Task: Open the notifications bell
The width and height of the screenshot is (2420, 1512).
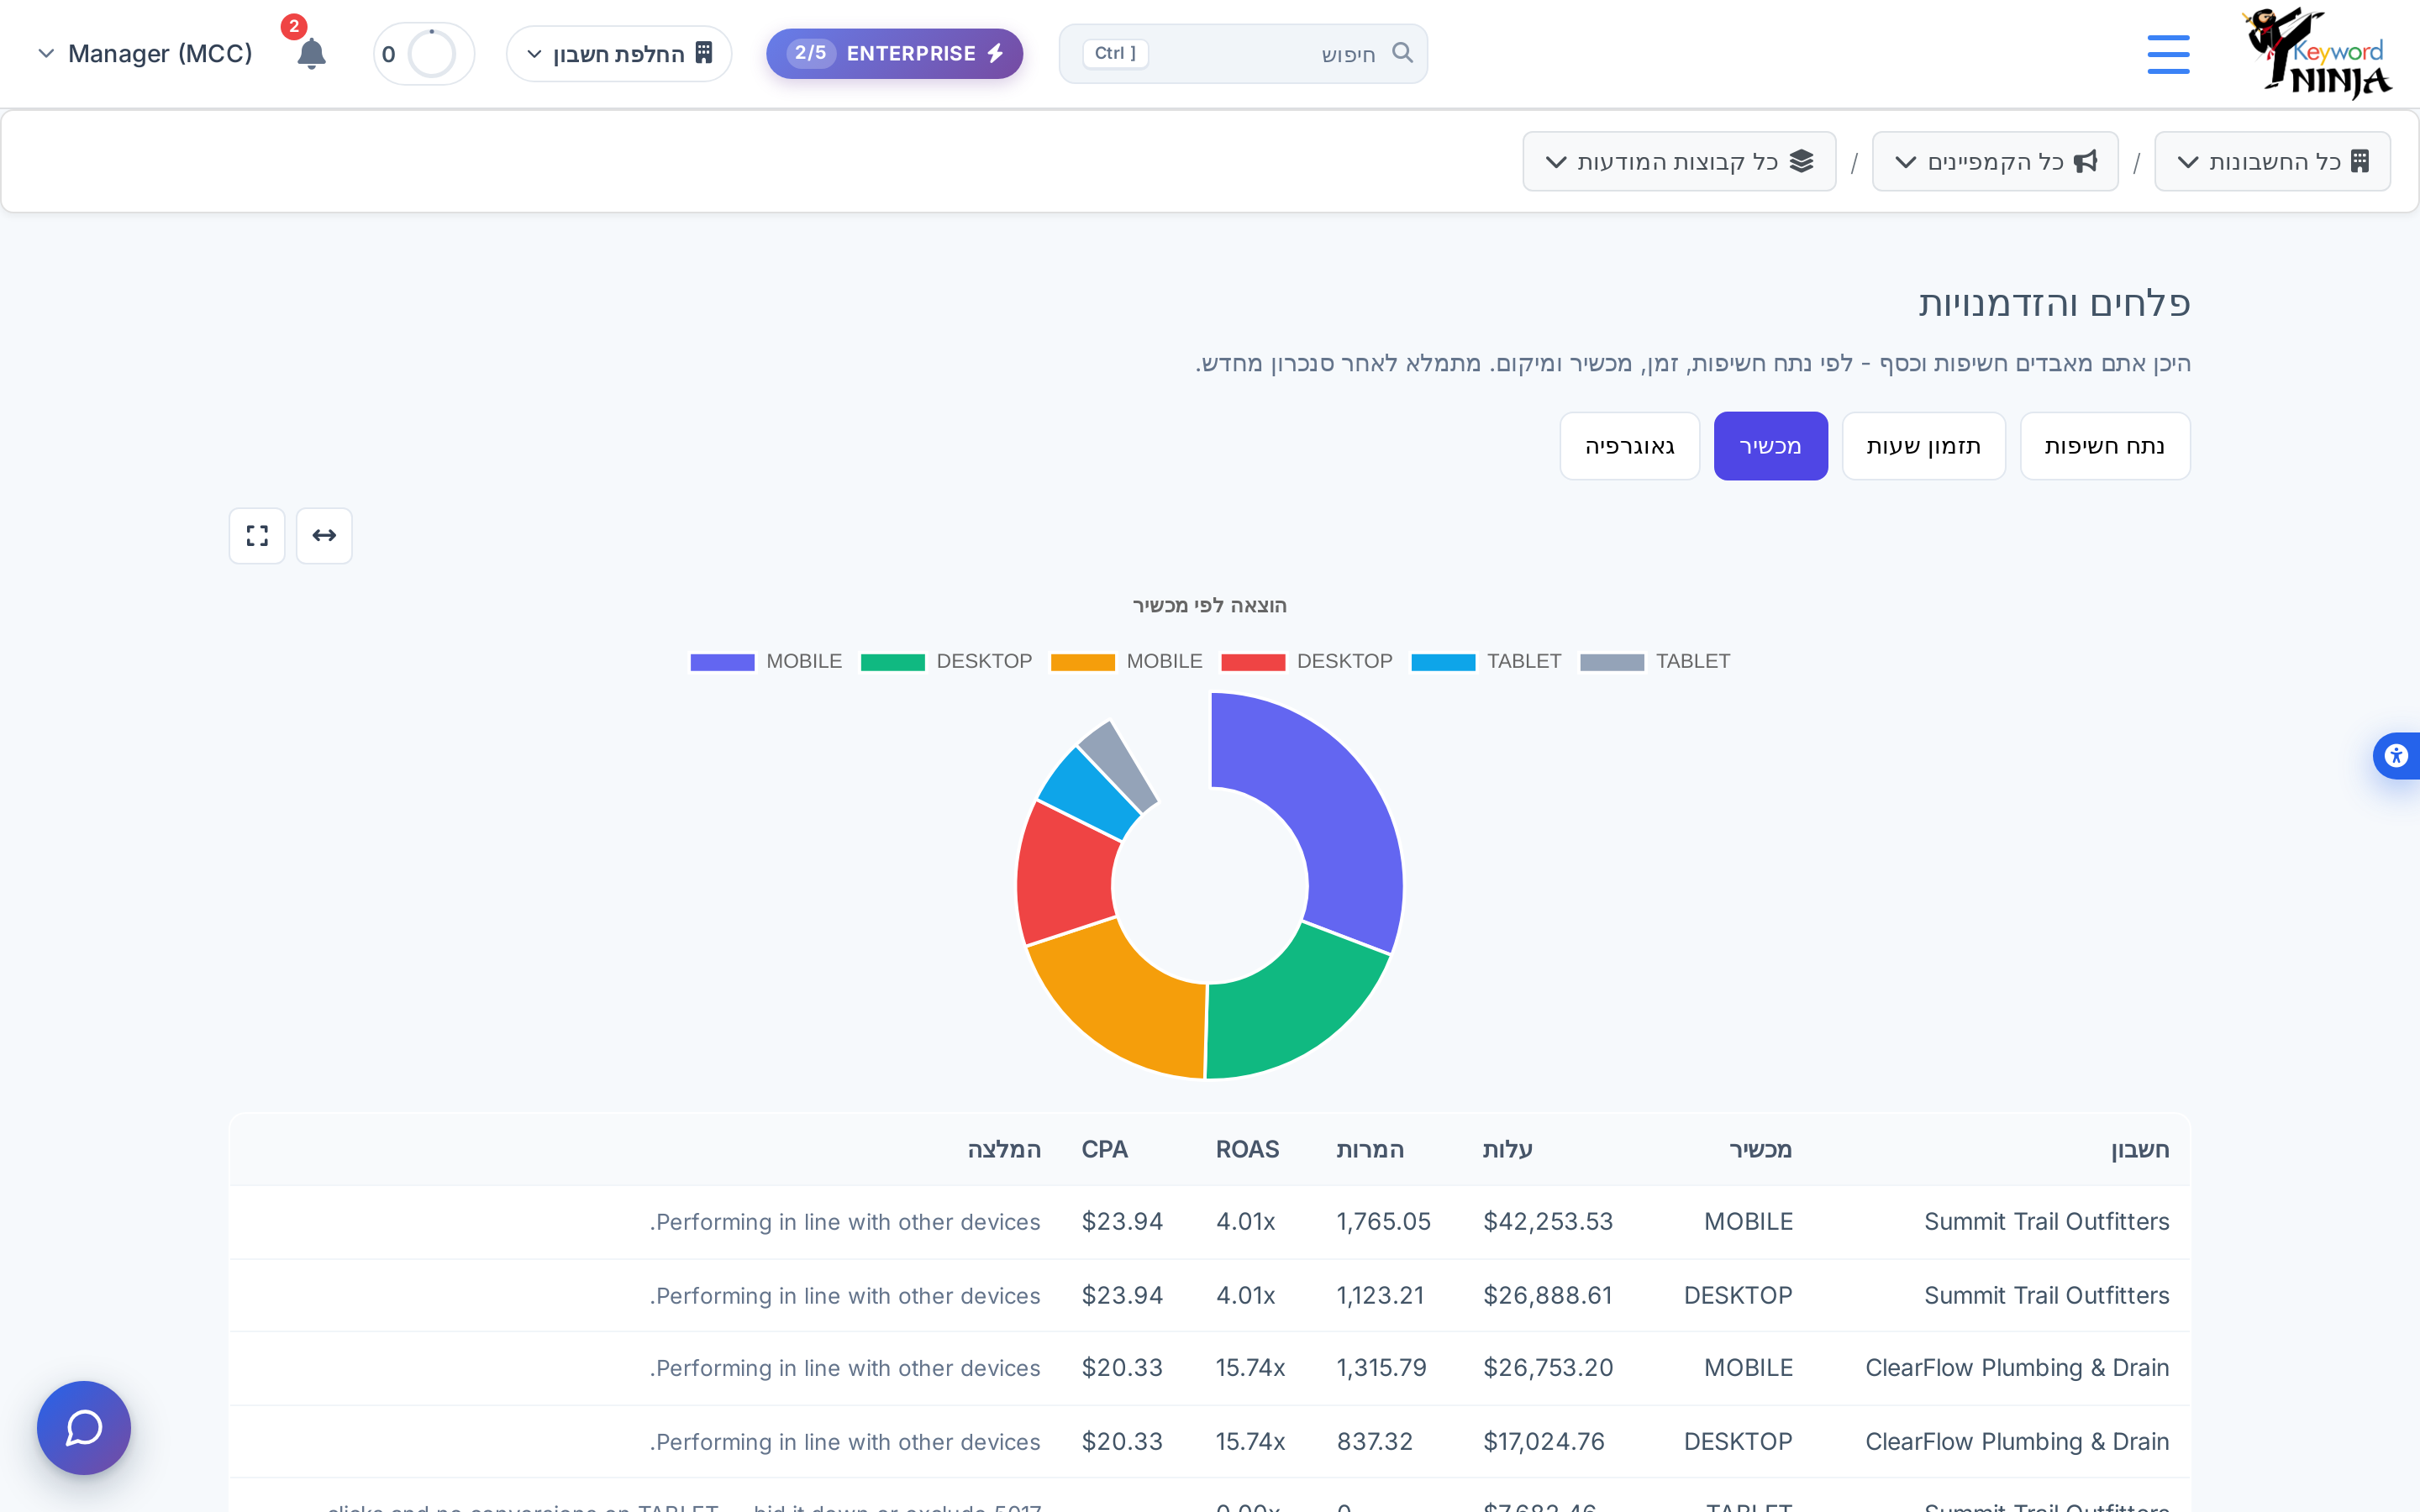Action: click(311, 53)
